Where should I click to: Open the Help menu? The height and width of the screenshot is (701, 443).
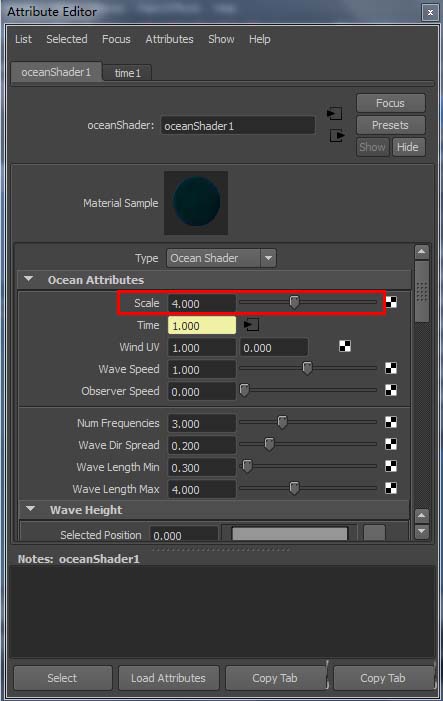click(260, 39)
